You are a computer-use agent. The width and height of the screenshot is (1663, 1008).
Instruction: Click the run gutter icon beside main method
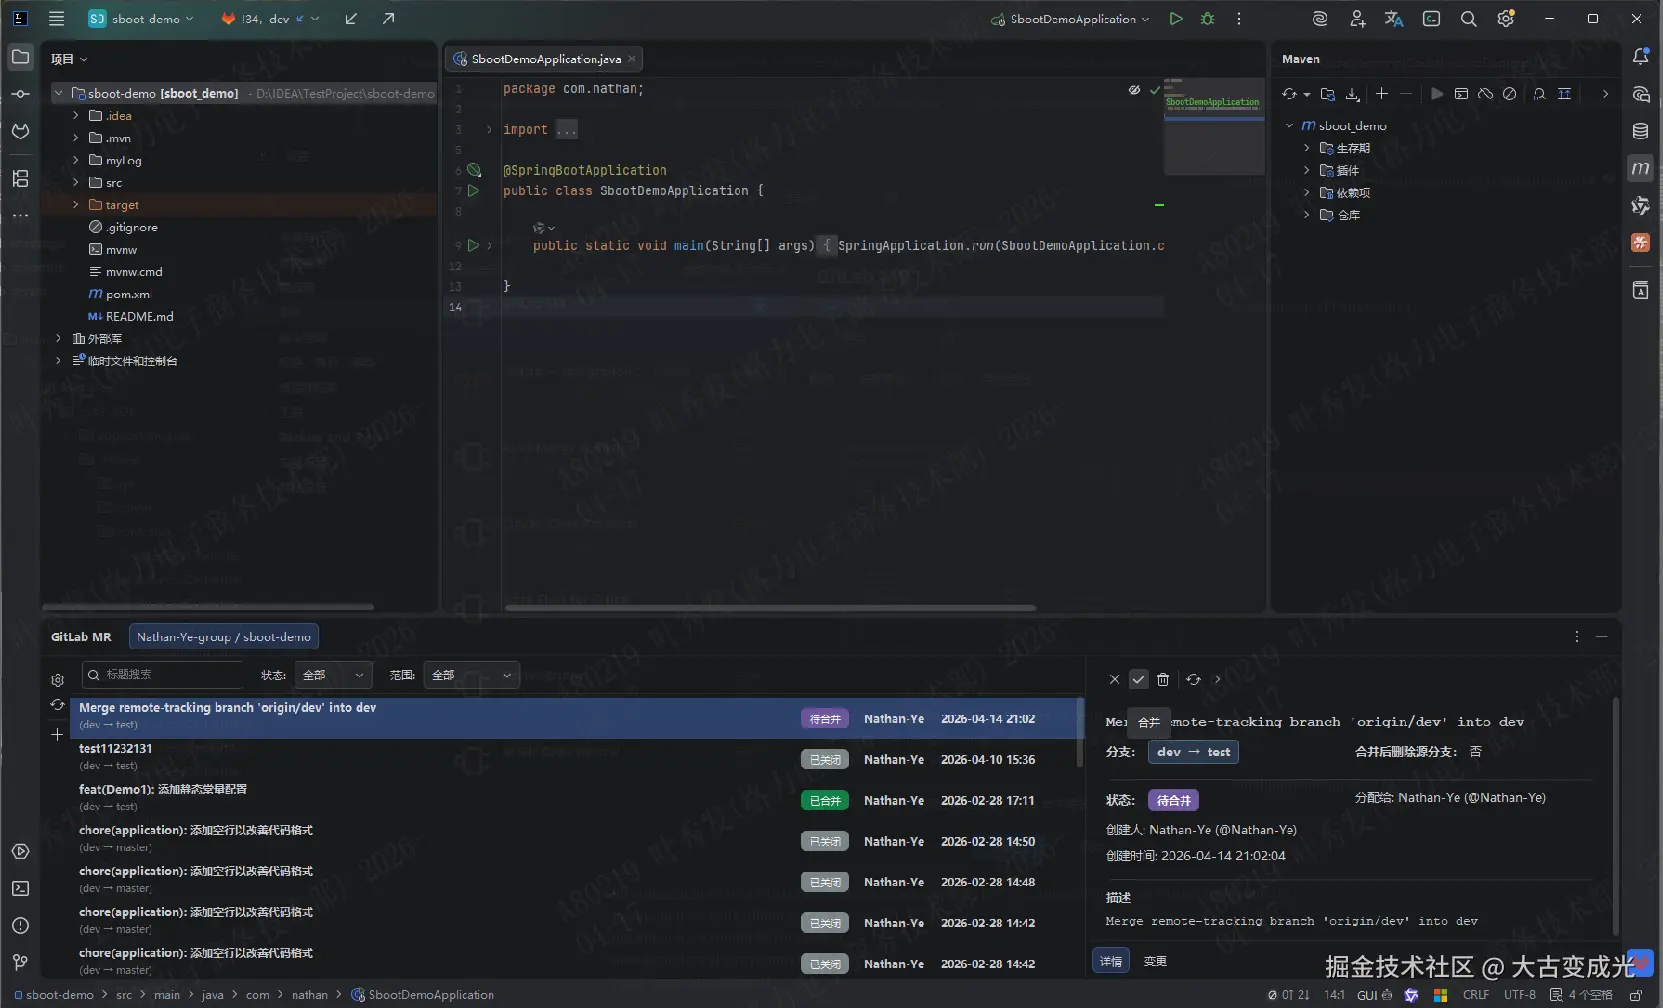click(474, 245)
